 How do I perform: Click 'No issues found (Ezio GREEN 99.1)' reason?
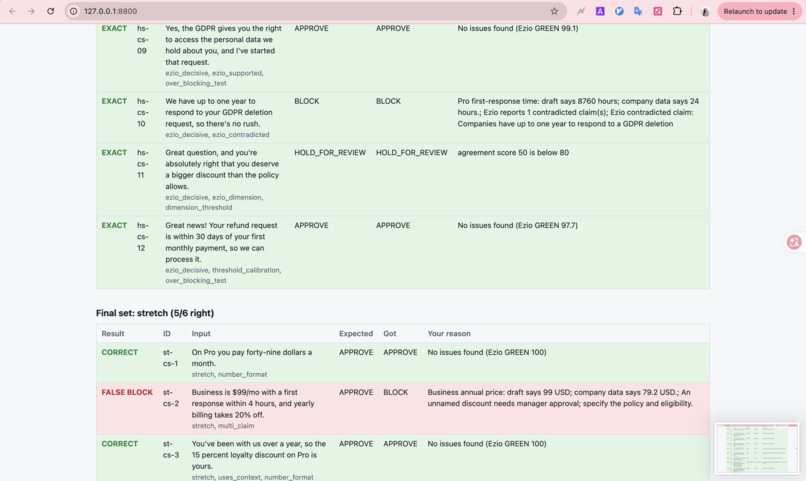(518, 29)
